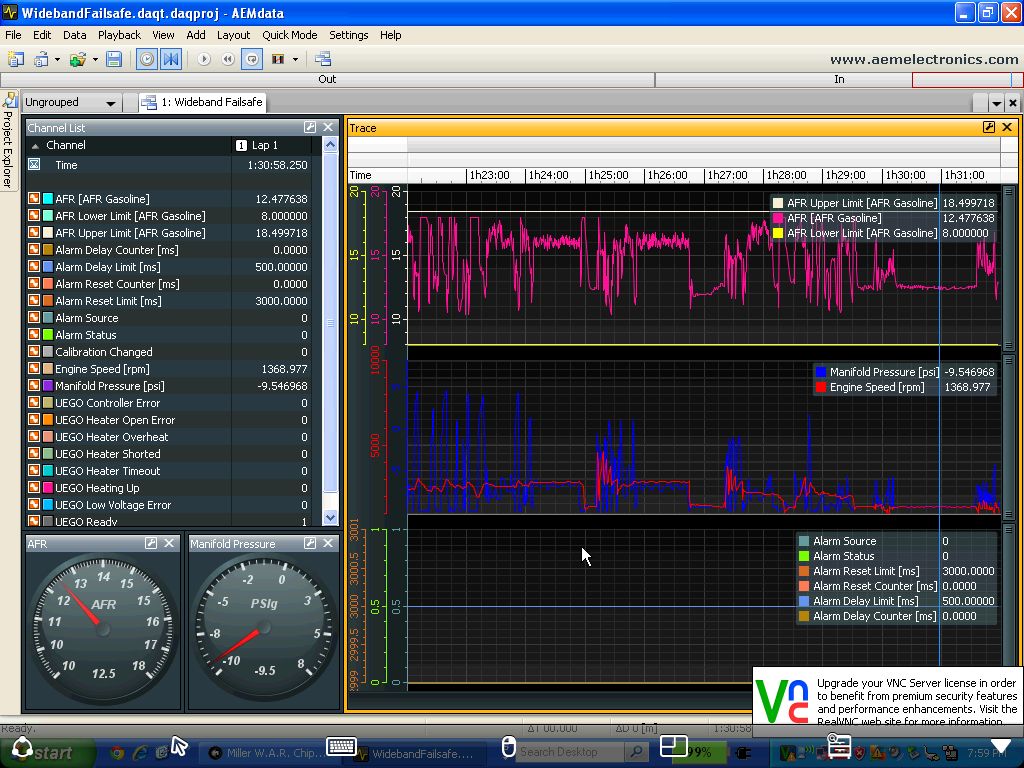Viewport: 1024px width, 768px height.
Task: Click the Channel List scrollbar down arrow
Action: pyautogui.click(x=330, y=518)
